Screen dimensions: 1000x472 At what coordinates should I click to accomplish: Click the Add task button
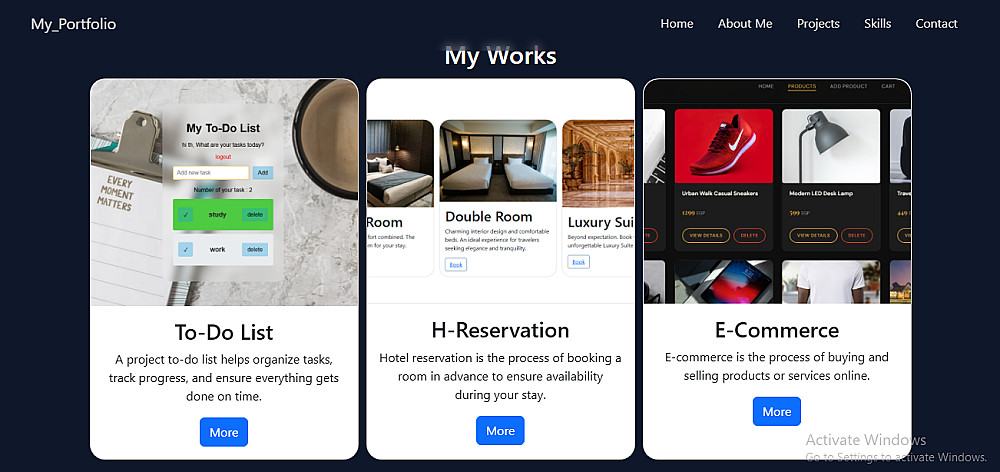click(263, 173)
